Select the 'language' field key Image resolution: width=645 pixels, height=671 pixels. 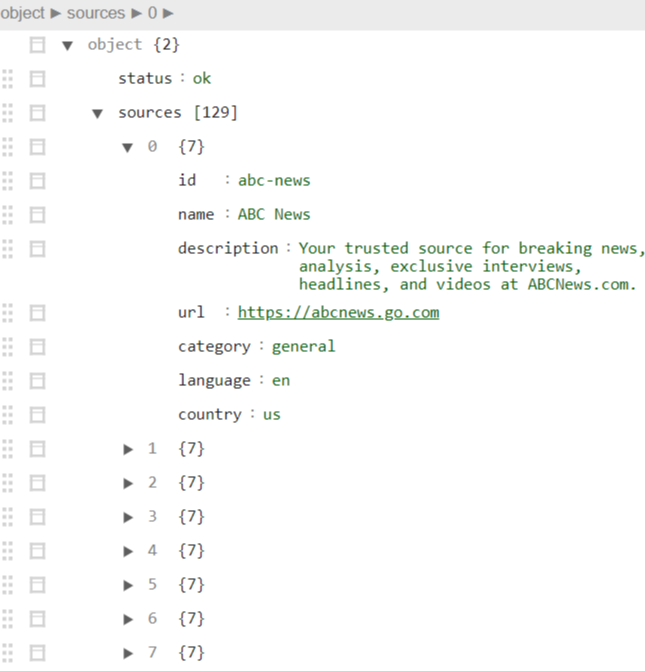(214, 380)
